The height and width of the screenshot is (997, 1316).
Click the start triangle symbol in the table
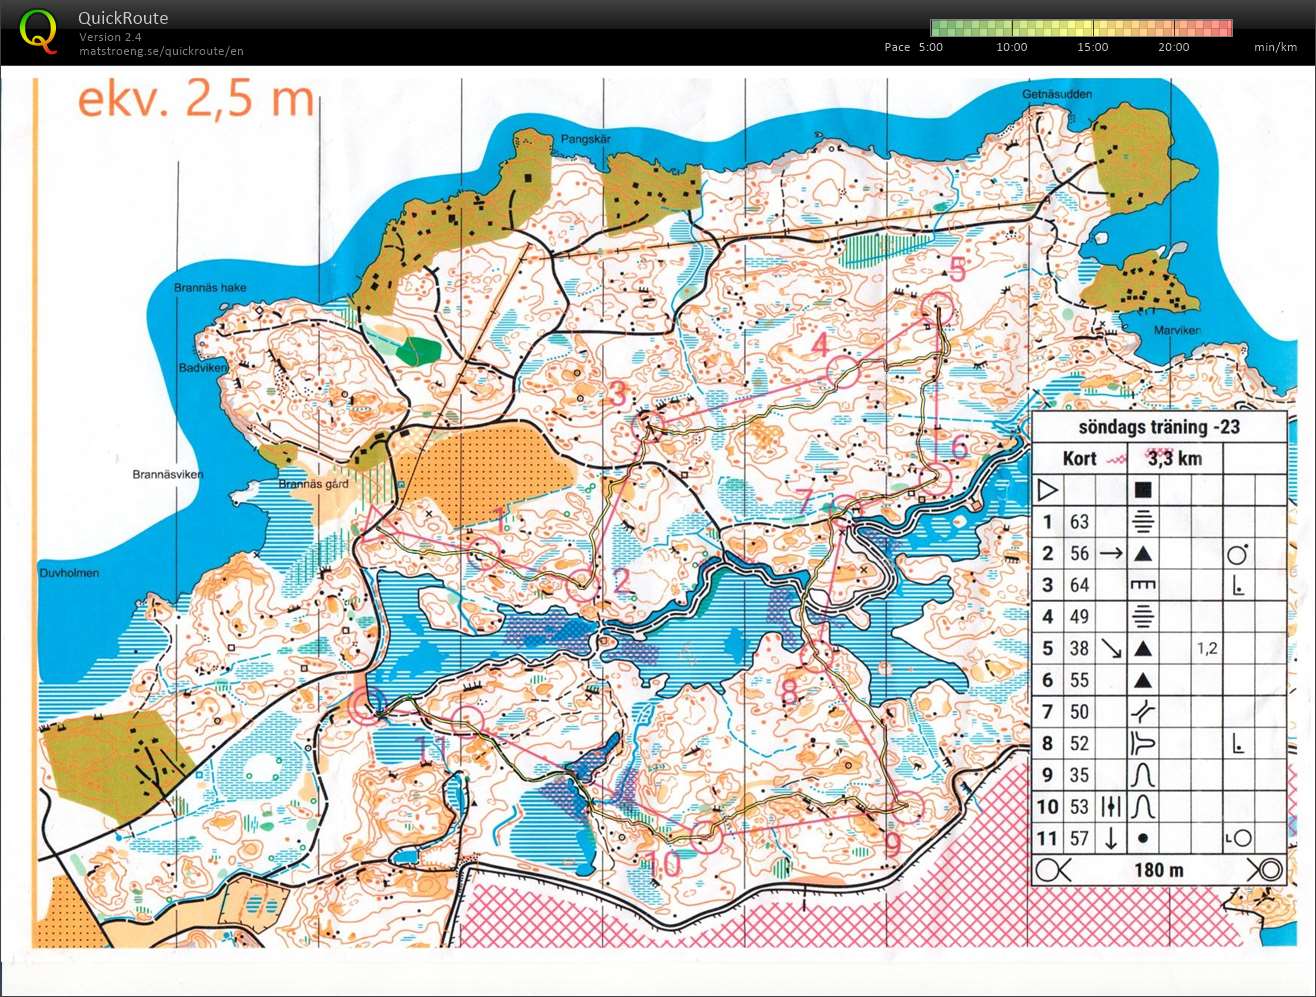pyautogui.click(x=1047, y=490)
